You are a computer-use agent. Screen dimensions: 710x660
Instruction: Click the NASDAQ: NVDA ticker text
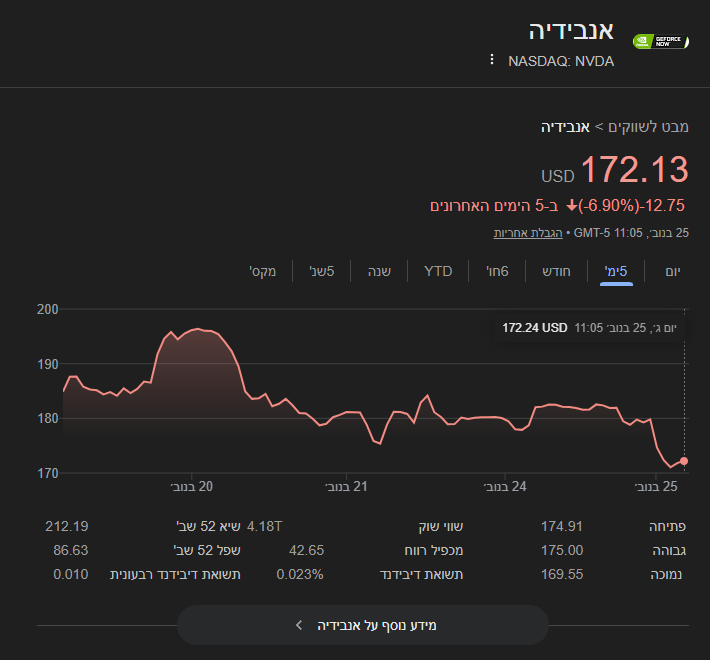tap(561, 61)
